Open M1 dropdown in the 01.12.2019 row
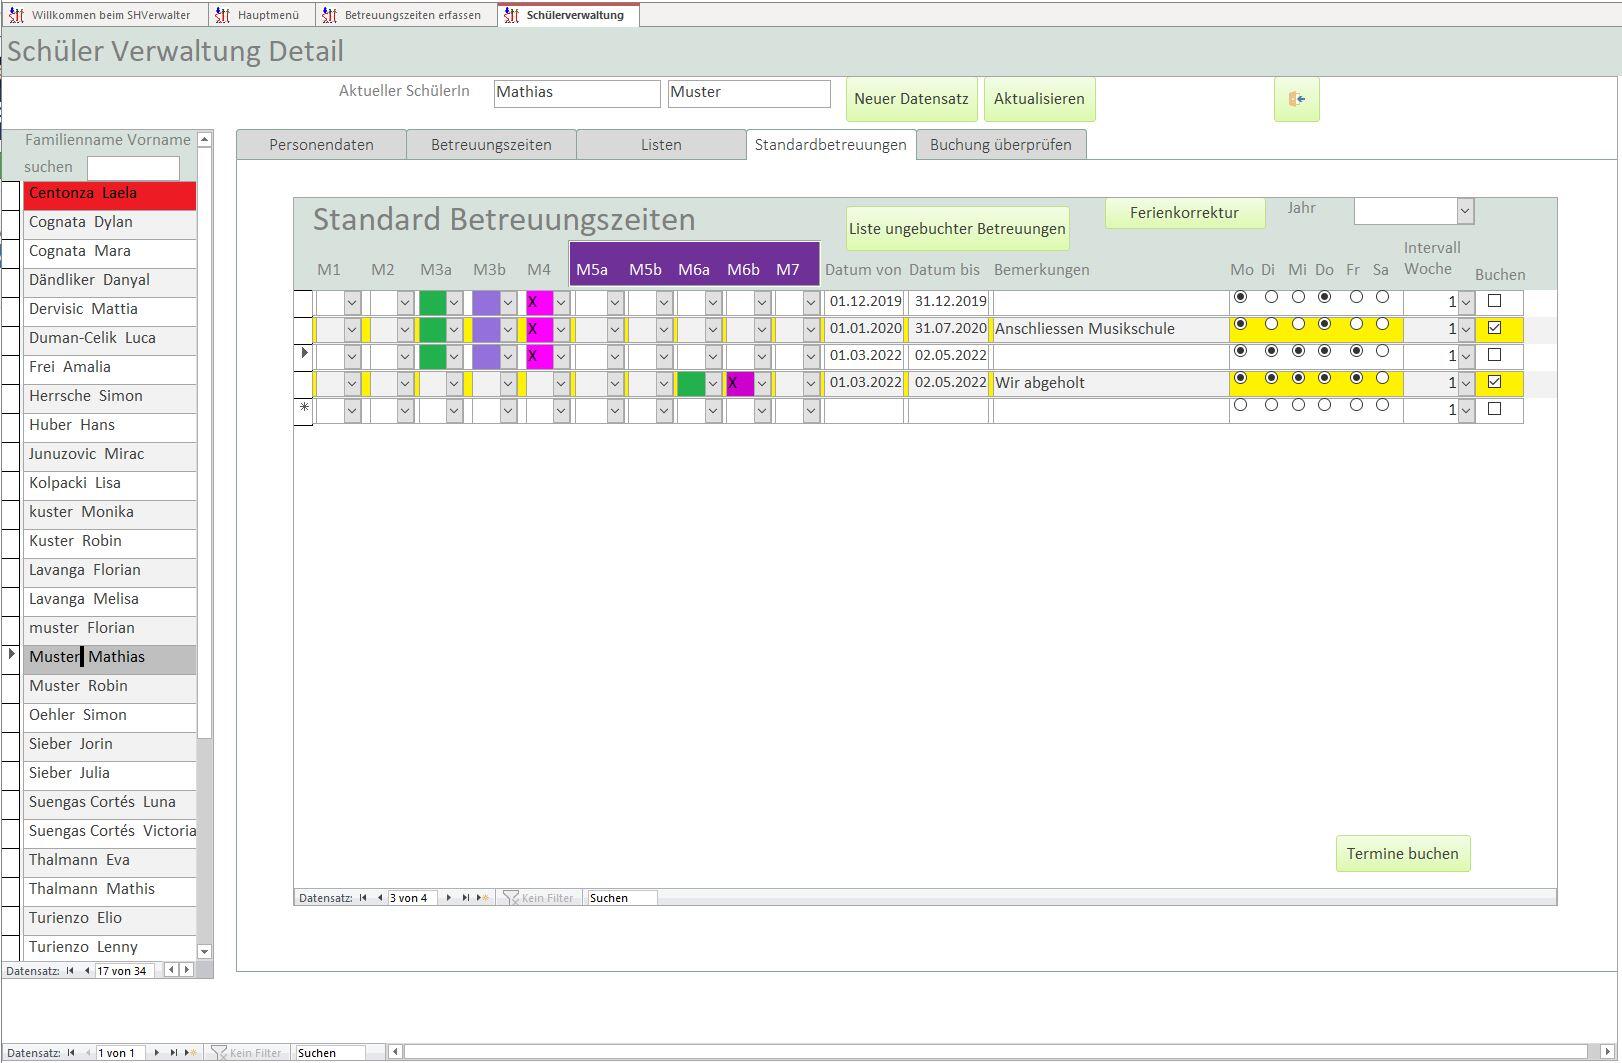 [x=352, y=302]
